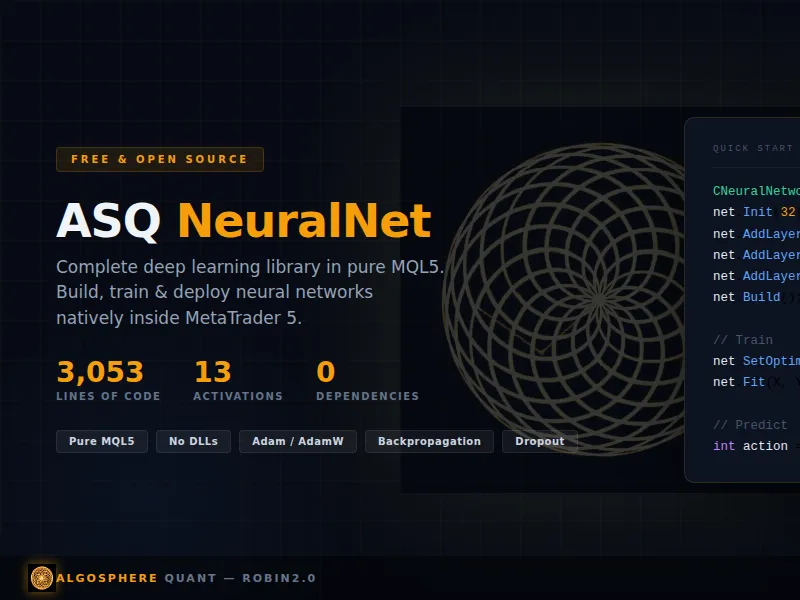Click the int action code line
This screenshot has height=600, width=800.
[x=756, y=445]
